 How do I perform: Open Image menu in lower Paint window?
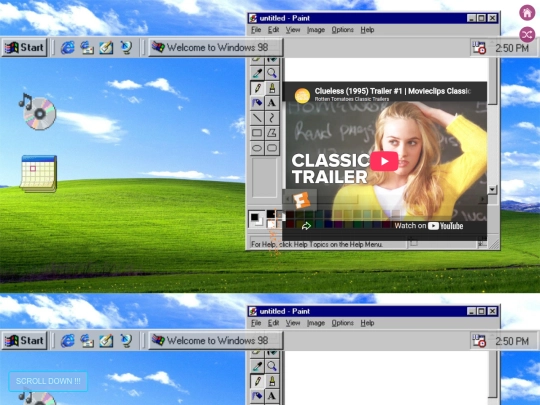316,323
